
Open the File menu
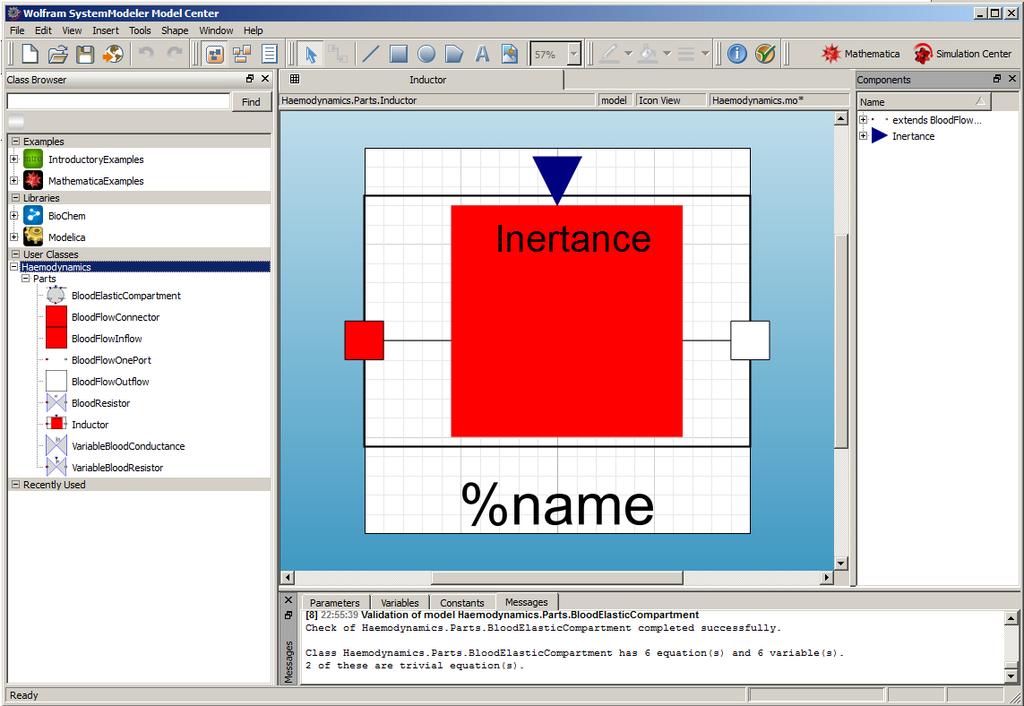(x=17, y=31)
